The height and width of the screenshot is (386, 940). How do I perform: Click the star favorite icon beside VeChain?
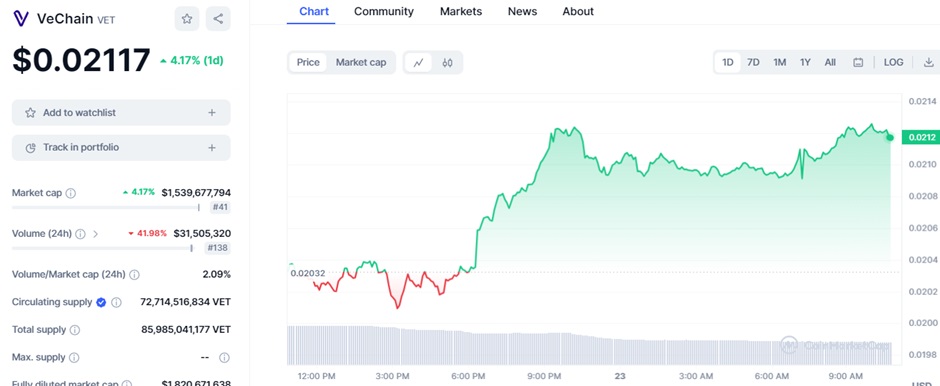click(187, 19)
